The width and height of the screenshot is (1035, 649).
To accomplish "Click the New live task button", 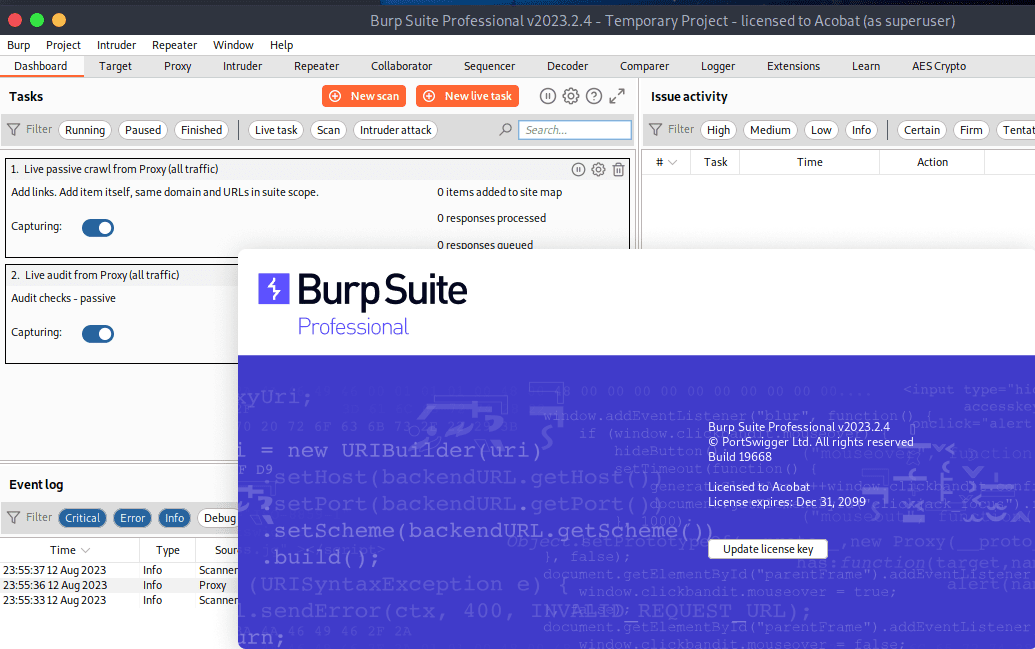I will point(468,96).
